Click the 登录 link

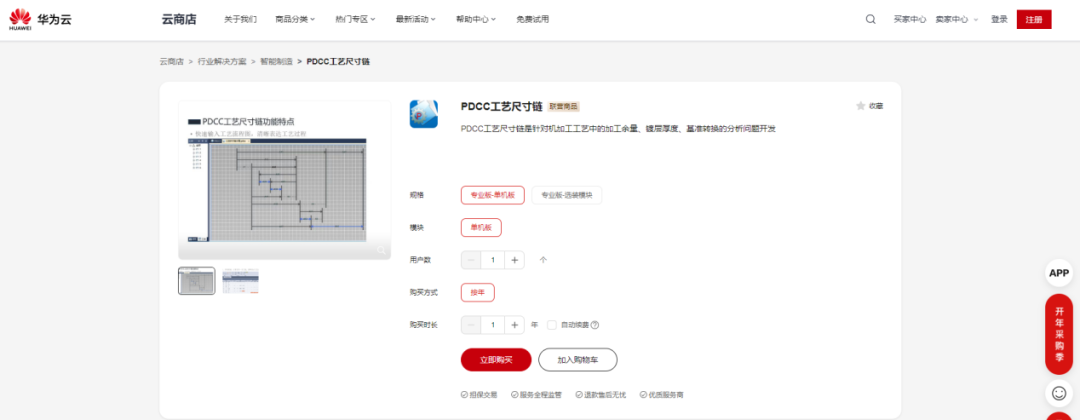[x=999, y=19]
